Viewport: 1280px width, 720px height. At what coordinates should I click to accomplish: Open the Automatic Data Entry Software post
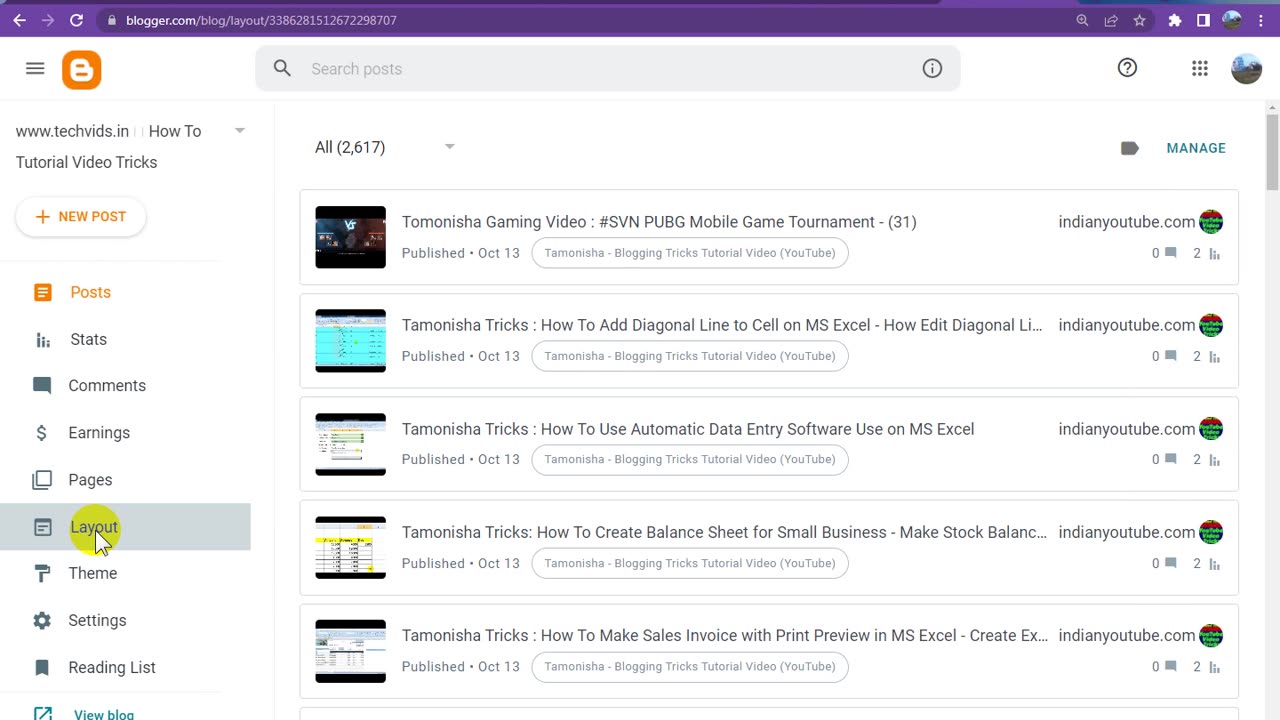pos(688,429)
